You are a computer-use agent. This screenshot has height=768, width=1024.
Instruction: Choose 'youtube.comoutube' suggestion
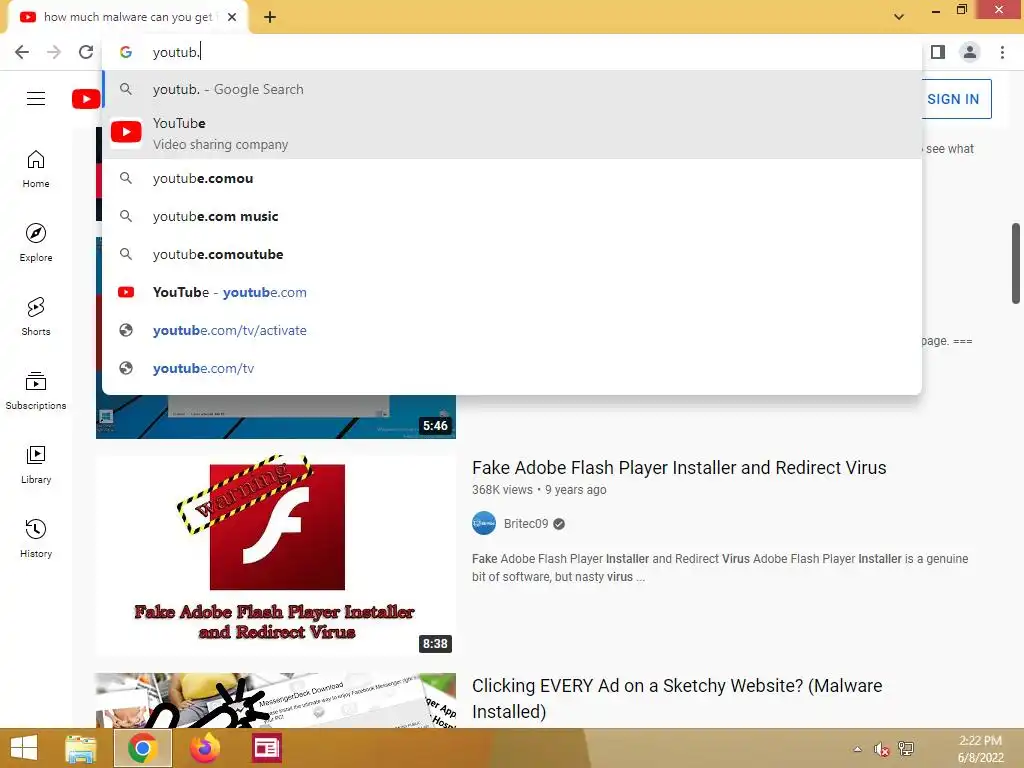[x=512, y=254]
